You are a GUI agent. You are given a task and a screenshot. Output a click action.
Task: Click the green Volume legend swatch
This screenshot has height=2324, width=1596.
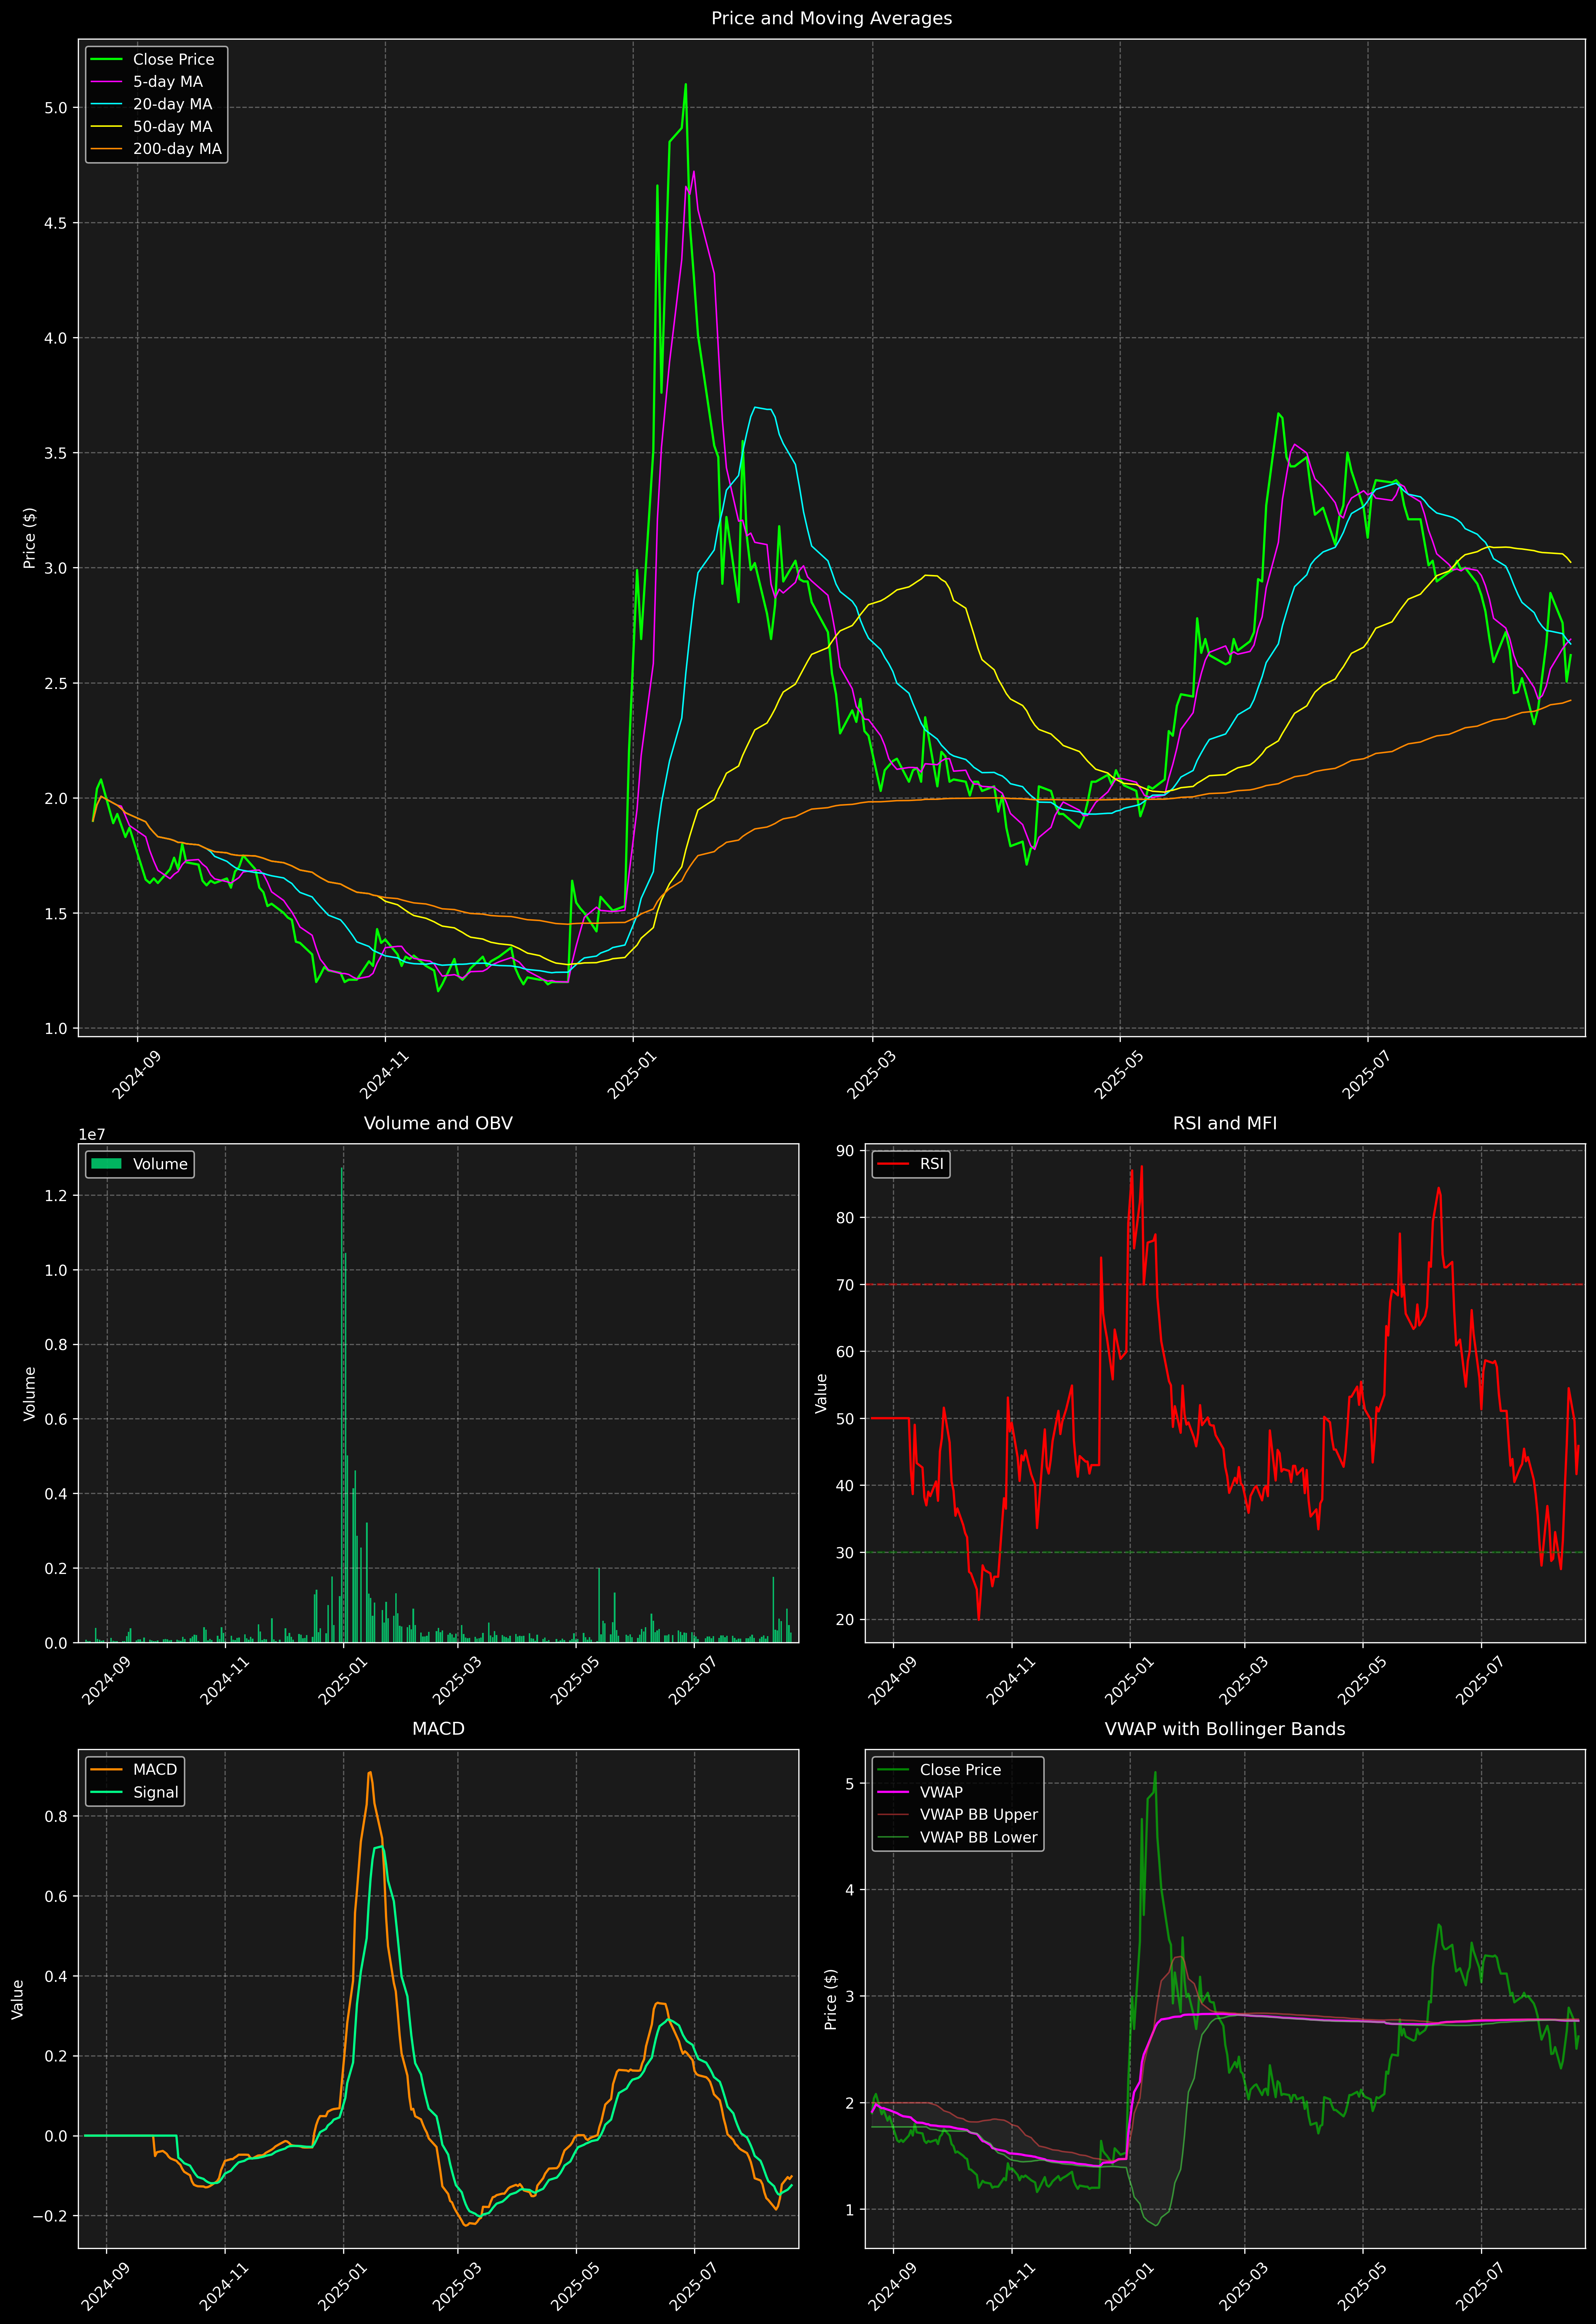click(x=106, y=1164)
